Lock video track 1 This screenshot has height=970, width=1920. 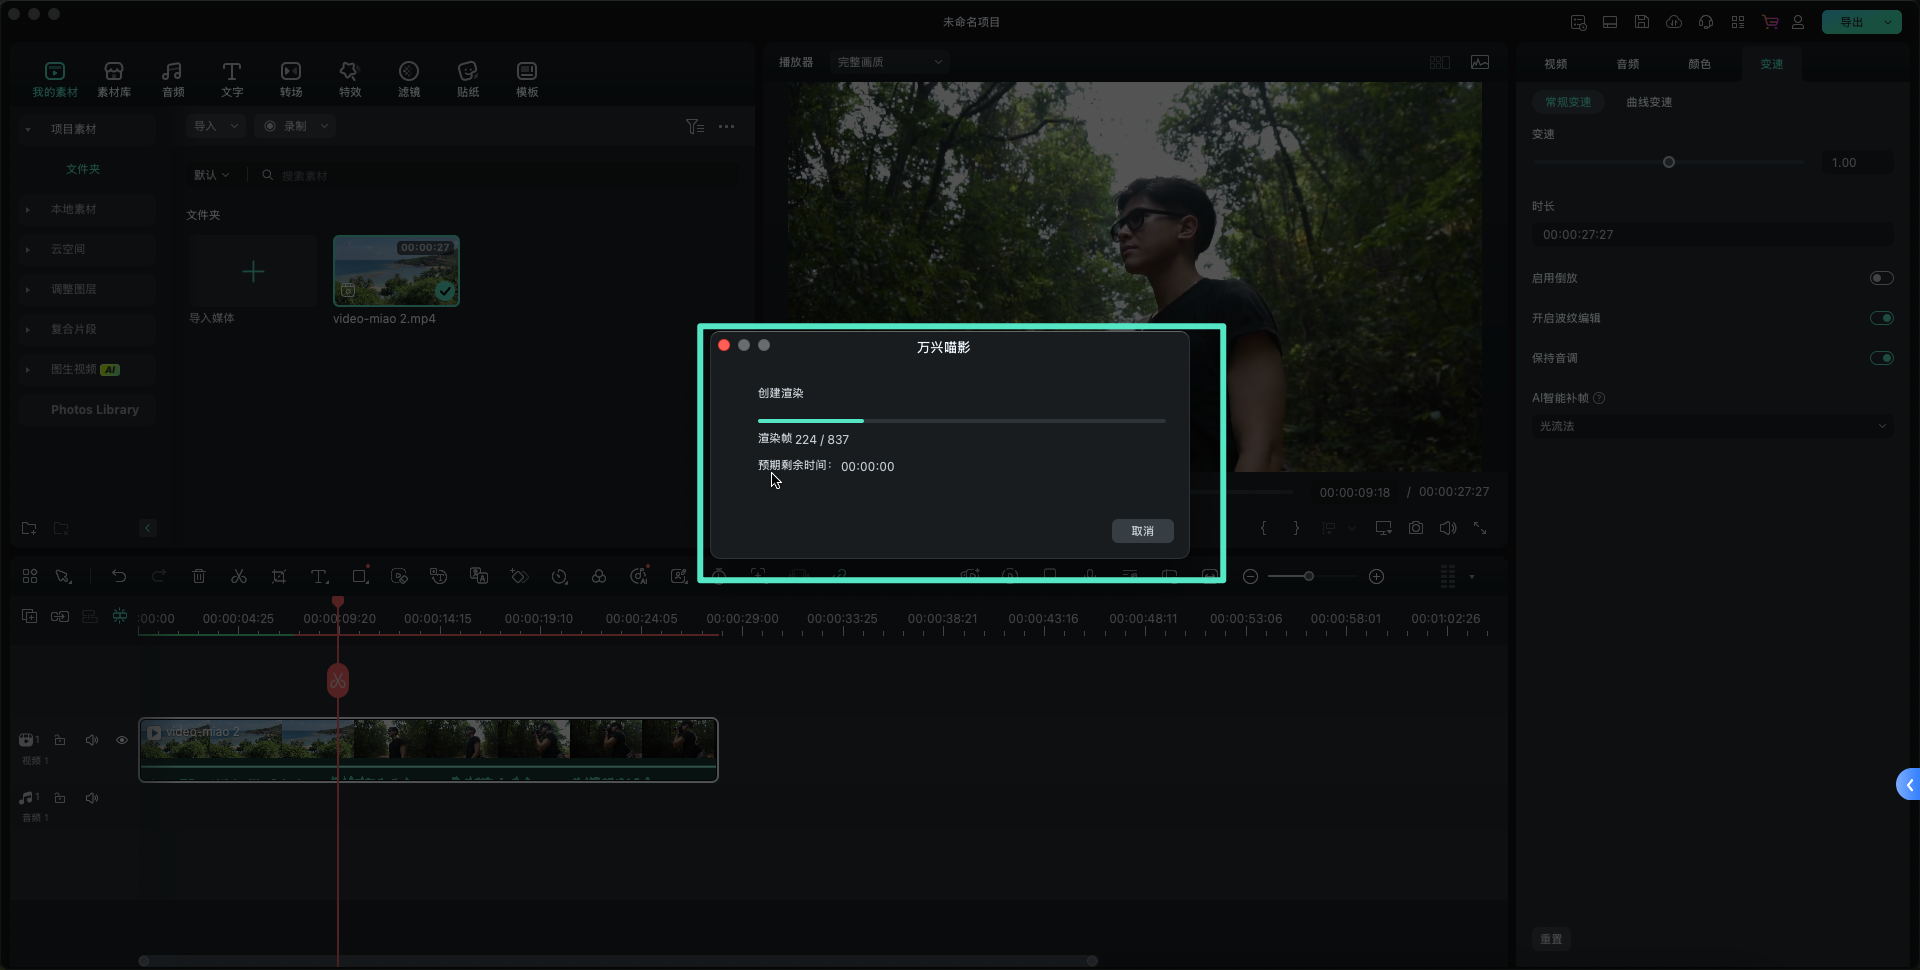[x=60, y=740]
